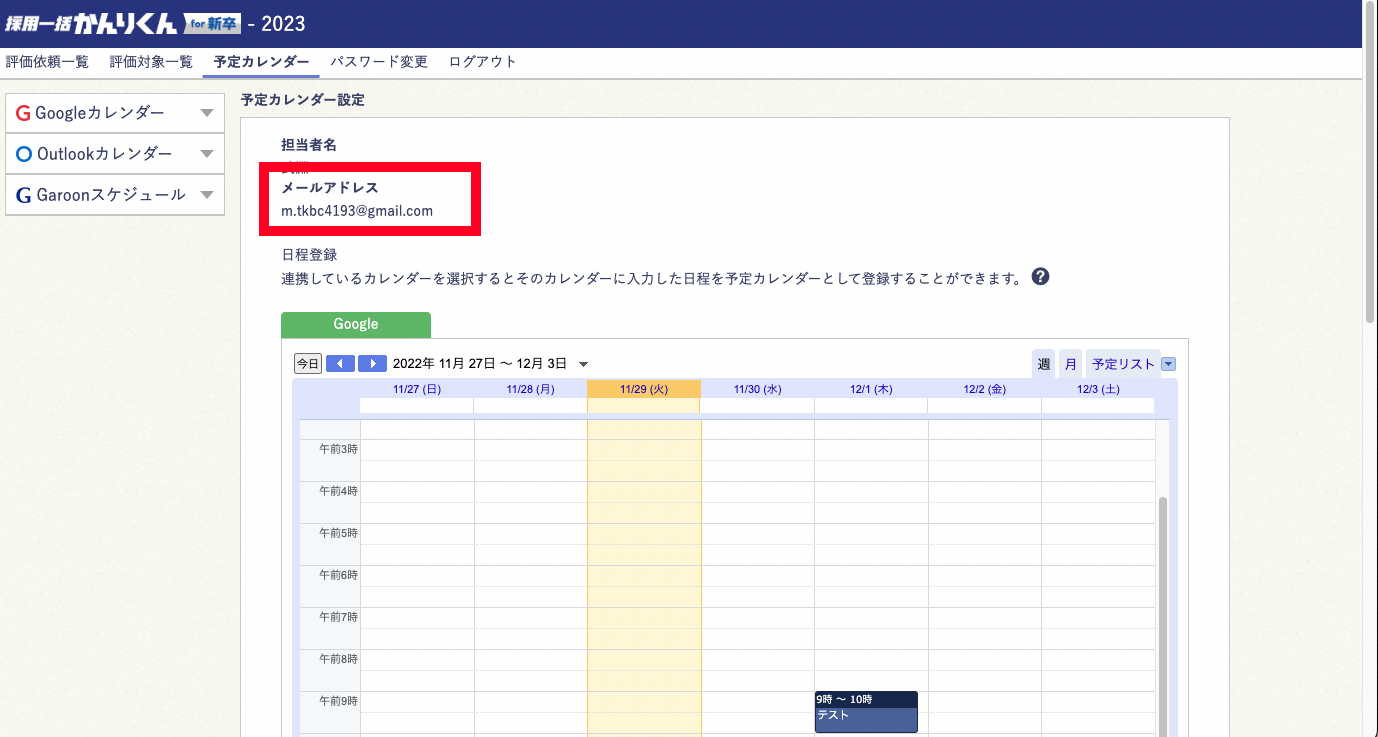
Task: Open the date range dropdown arrow
Action: [584, 364]
